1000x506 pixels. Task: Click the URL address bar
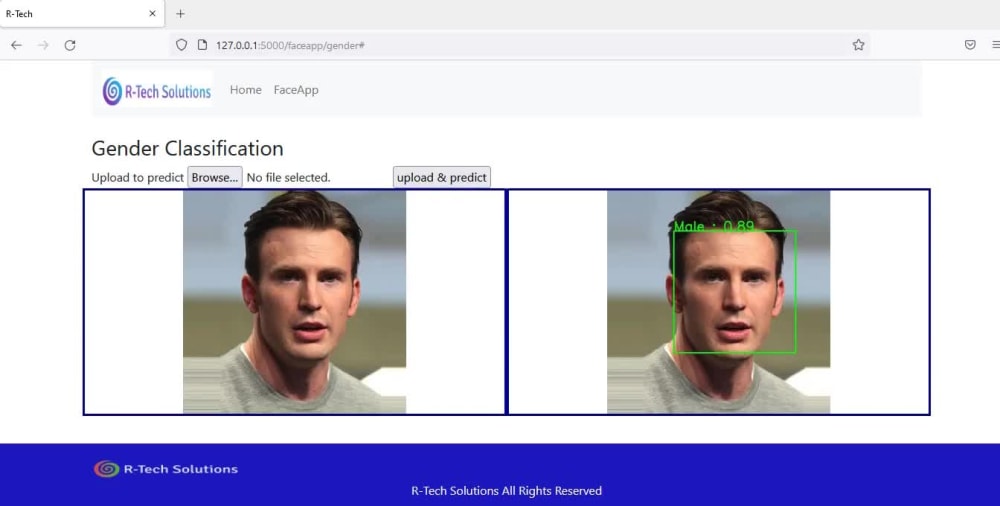[520, 45]
